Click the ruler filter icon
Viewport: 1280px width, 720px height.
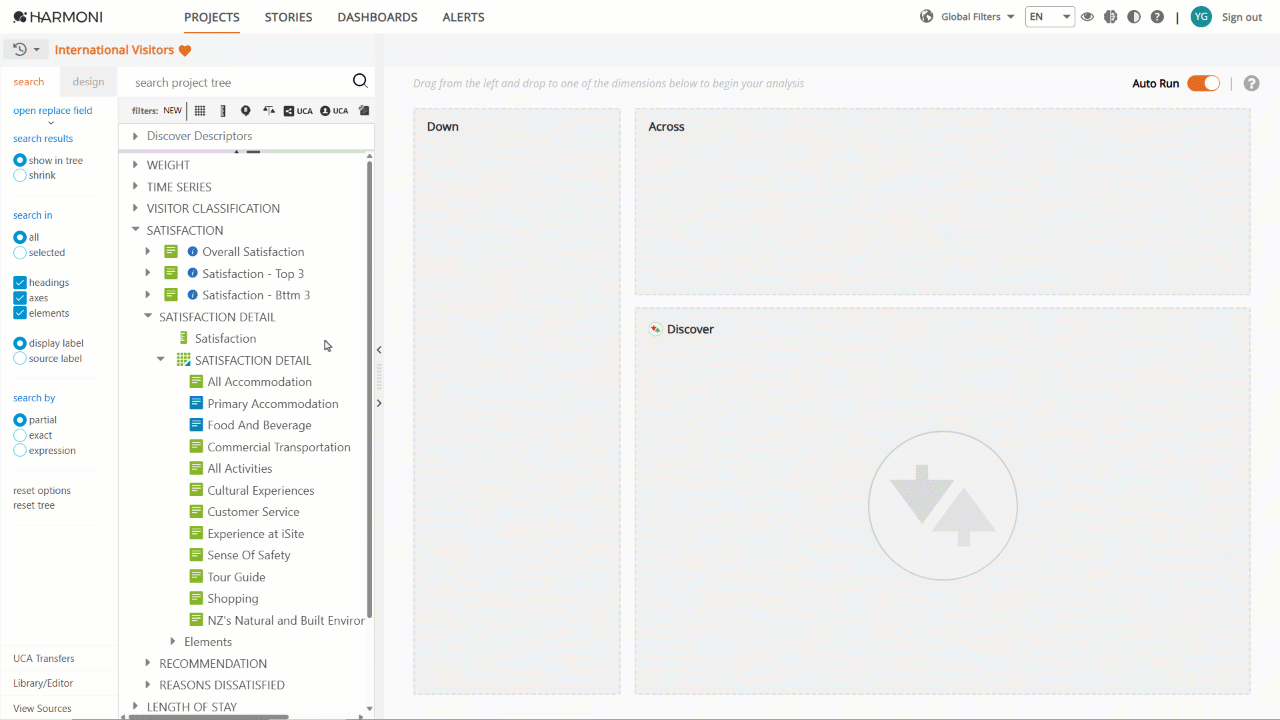[x=223, y=111]
